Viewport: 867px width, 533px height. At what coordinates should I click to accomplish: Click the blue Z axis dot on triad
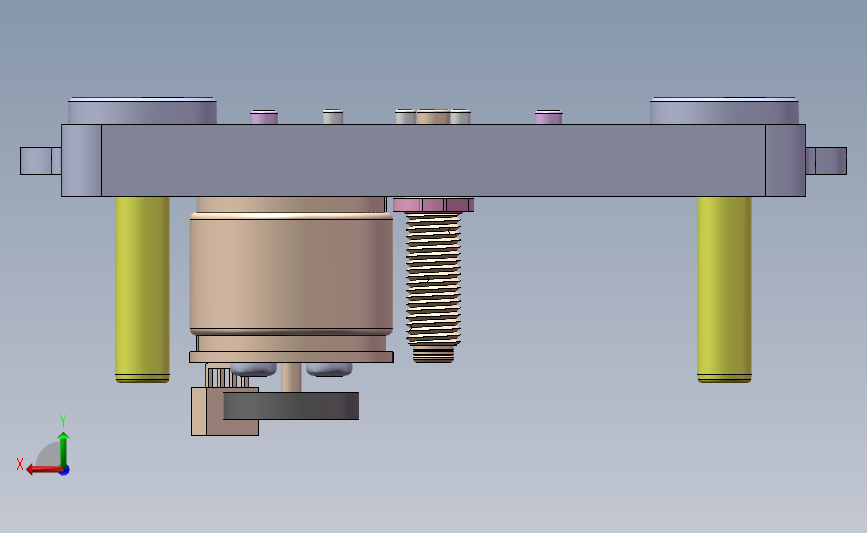(65, 471)
